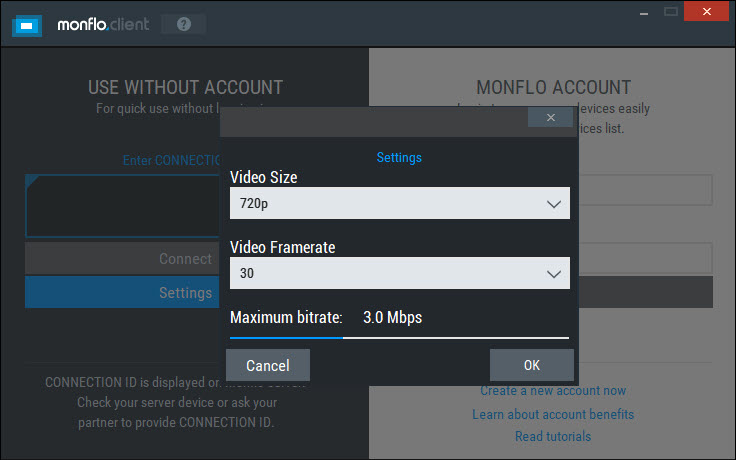Click the Monflo logo icon in title bar
The image size is (736, 460).
27,23
